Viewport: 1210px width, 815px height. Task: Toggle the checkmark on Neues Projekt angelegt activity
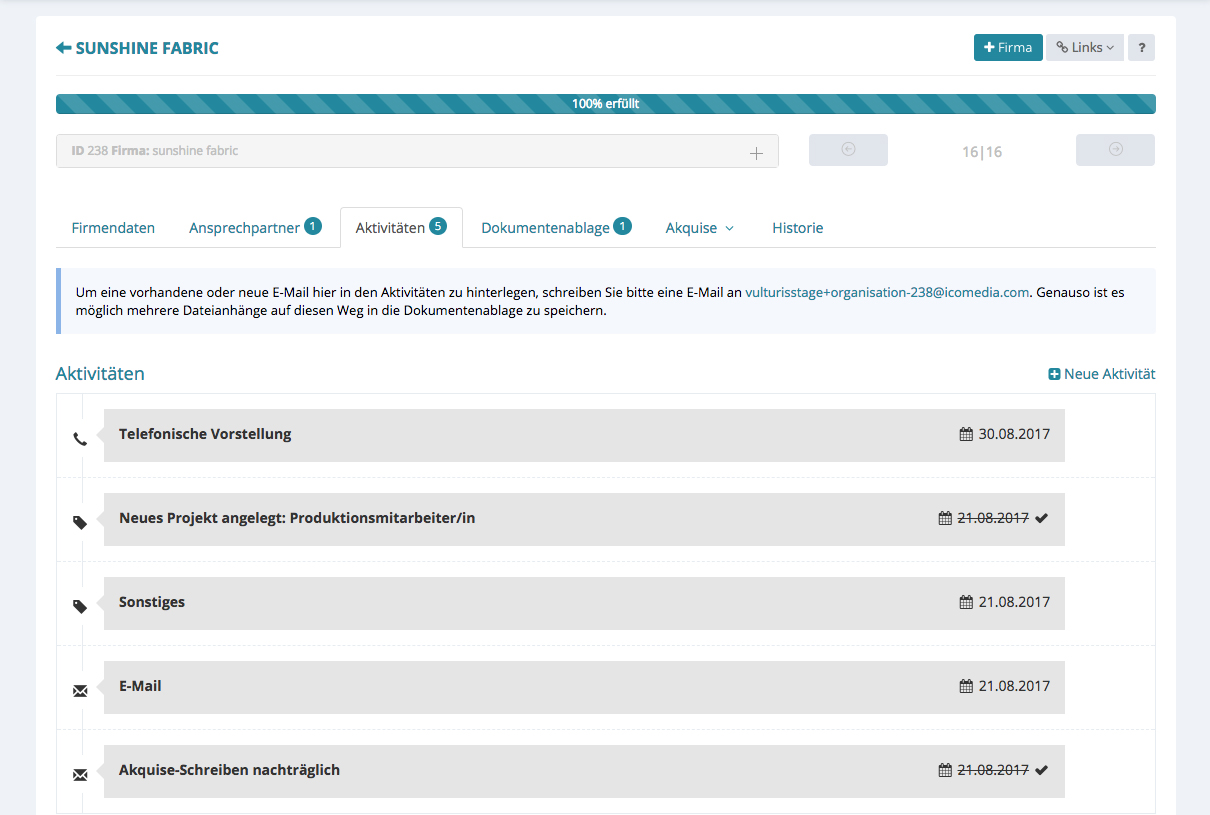click(x=1042, y=518)
